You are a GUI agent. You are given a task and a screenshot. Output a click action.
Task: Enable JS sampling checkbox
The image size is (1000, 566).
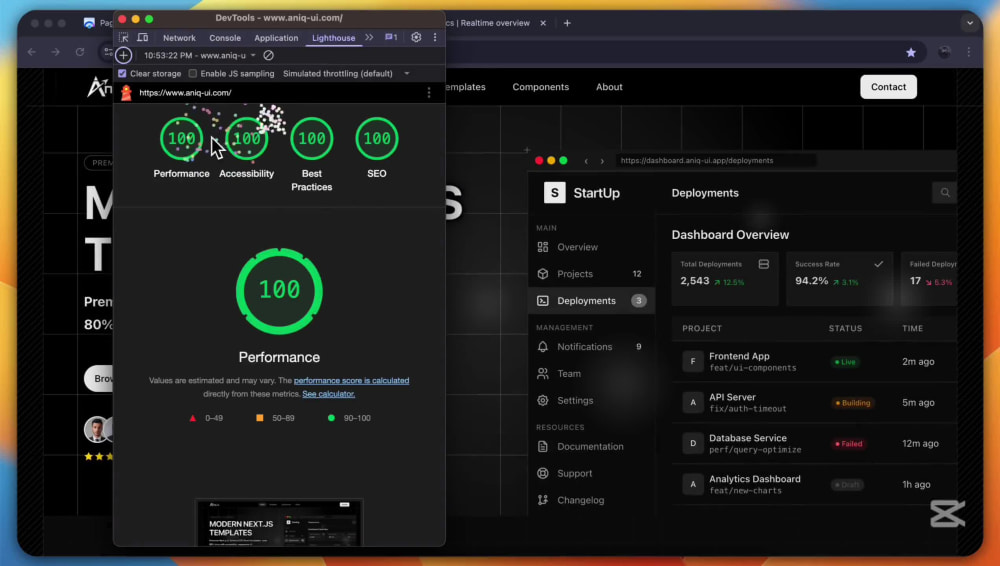193,73
